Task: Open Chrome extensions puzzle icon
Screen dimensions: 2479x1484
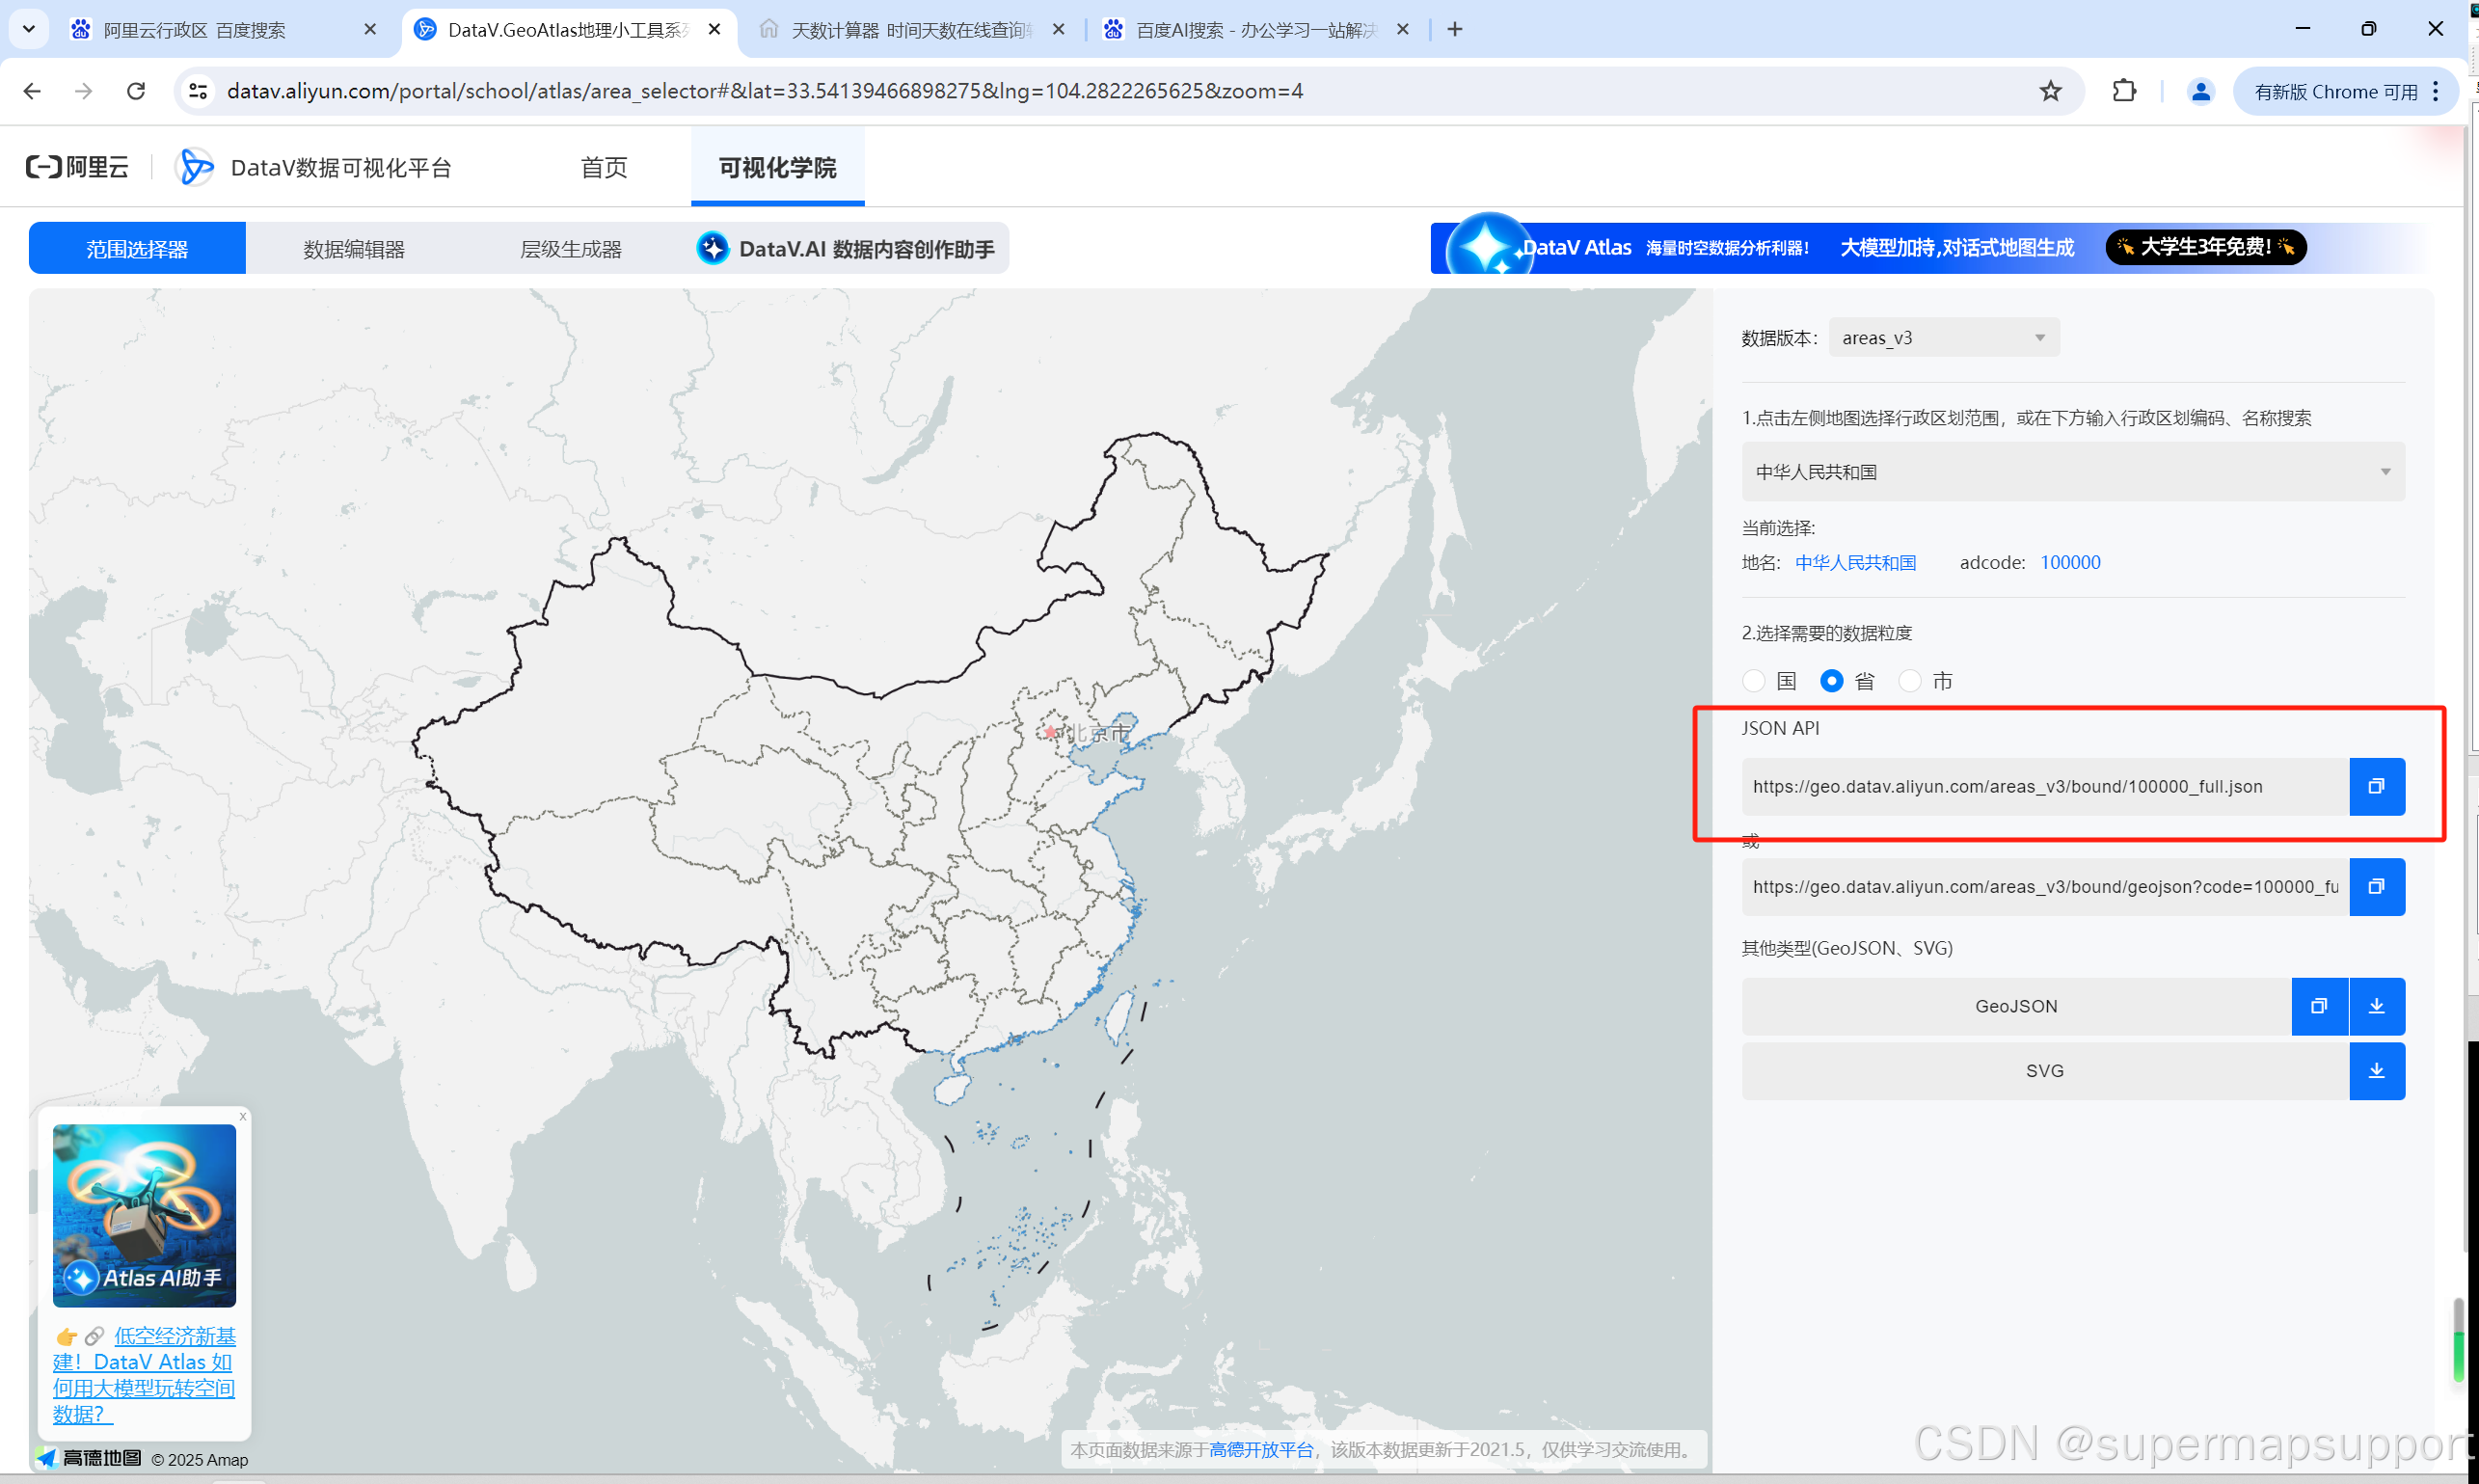Action: click(x=2124, y=91)
